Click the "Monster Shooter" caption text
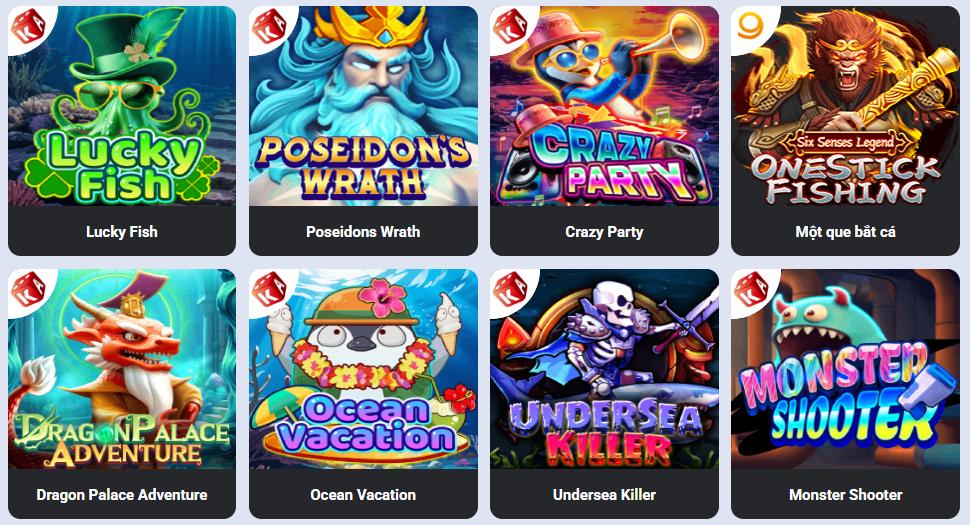 845,495
